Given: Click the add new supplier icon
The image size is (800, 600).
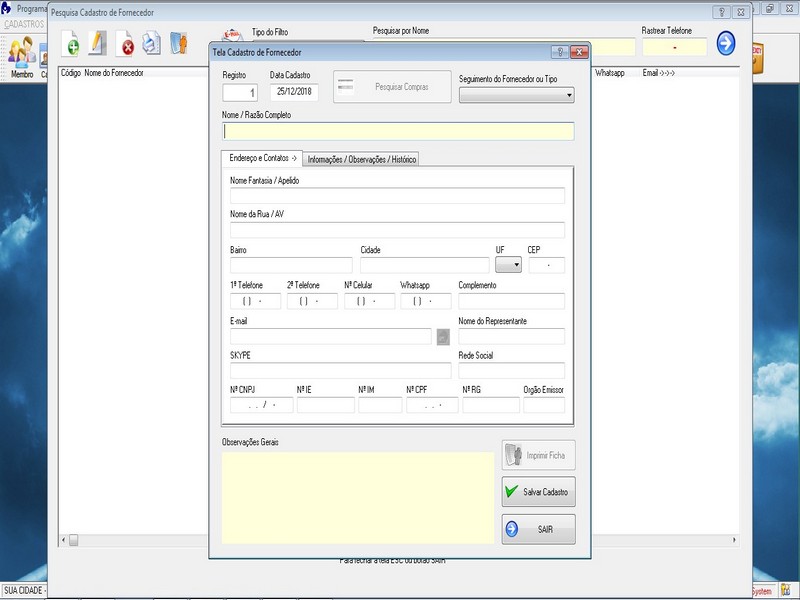Looking at the screenshot, I should click(71, 44).
